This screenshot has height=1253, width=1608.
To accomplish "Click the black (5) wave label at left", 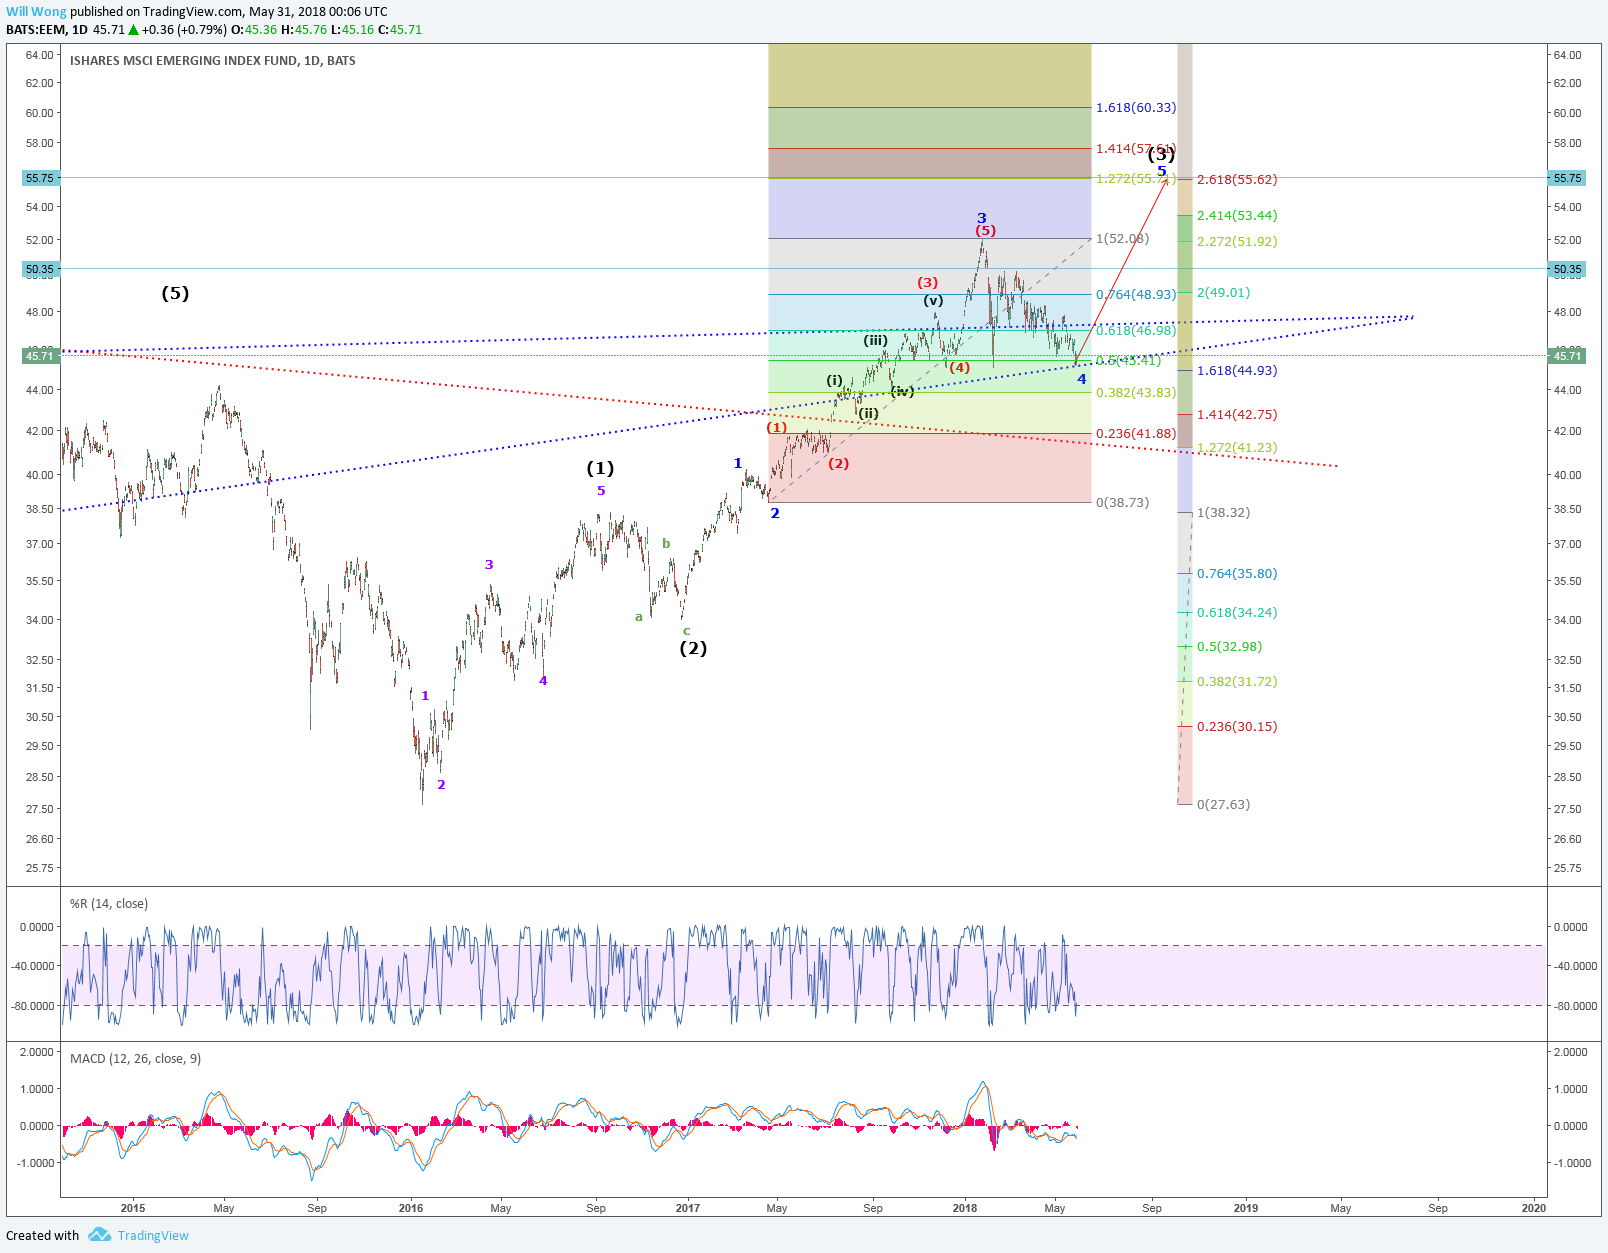I will click(x=175, y=293).
